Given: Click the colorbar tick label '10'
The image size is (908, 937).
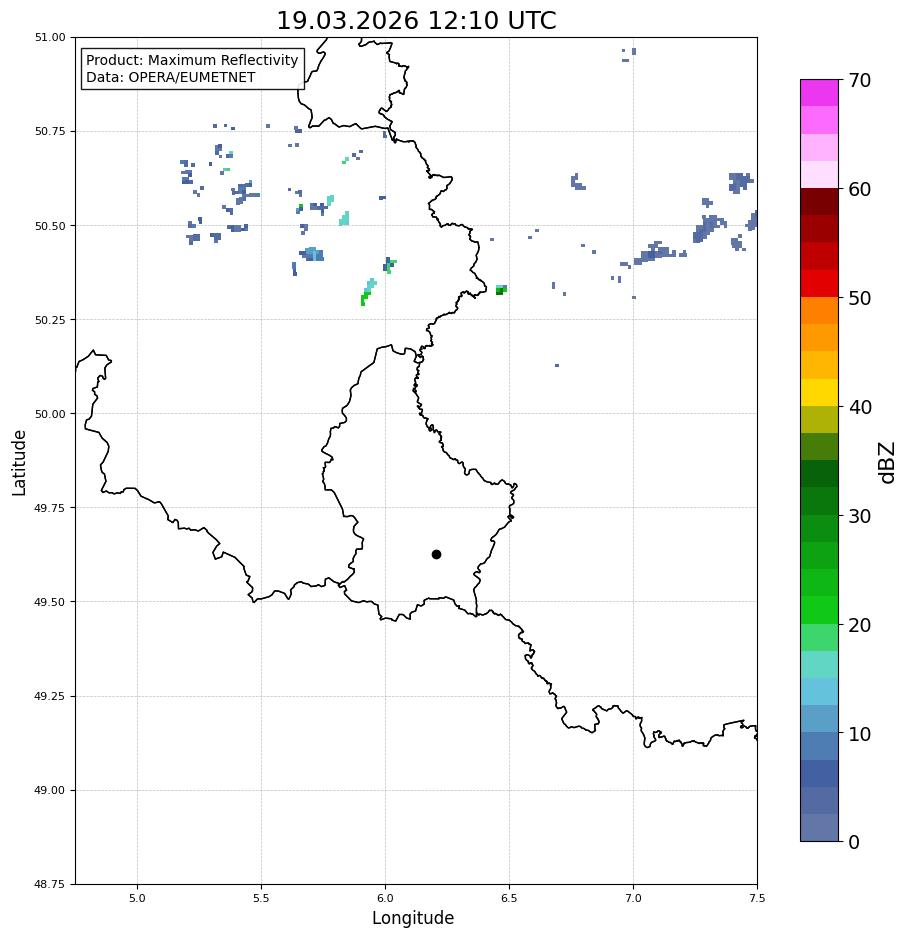Looking at the screenshot, I should 860,734.
